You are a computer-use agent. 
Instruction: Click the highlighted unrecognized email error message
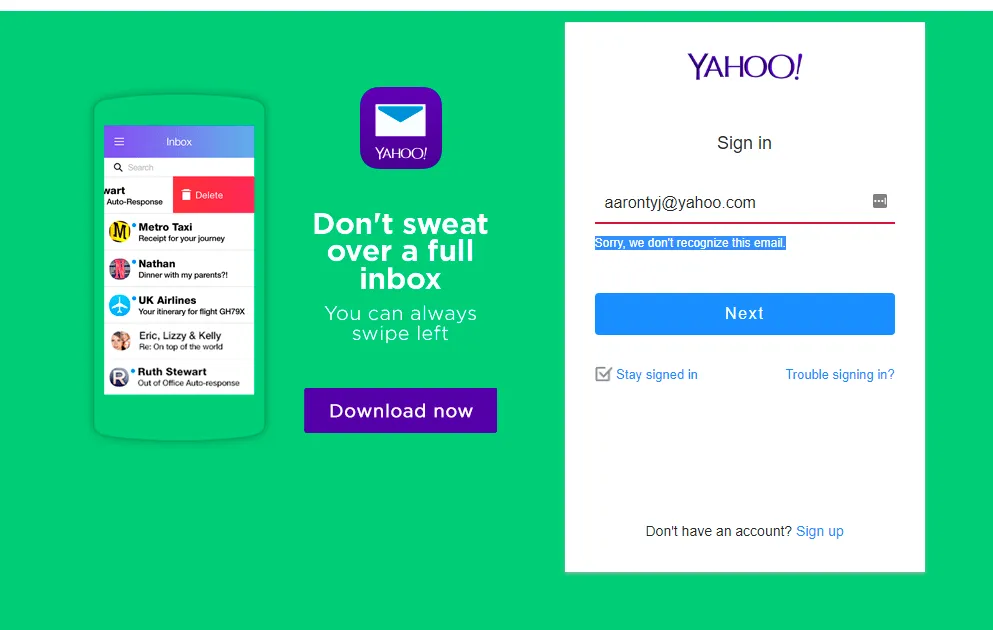click(690, 243)
